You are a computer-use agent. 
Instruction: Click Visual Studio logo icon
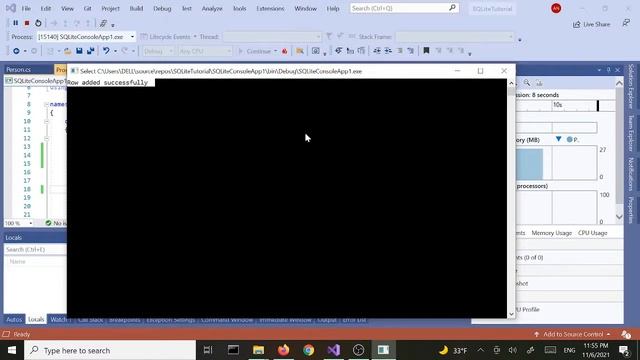pos(11,8)
